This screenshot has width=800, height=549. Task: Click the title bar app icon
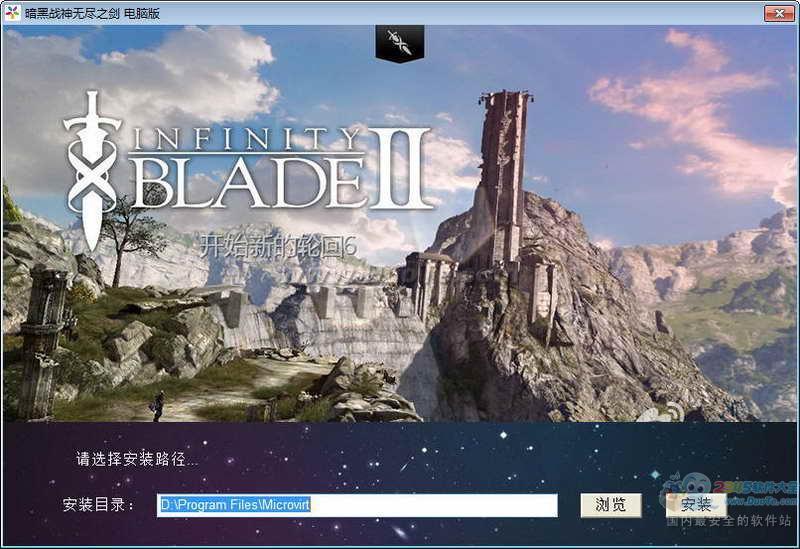coord(12,13)
